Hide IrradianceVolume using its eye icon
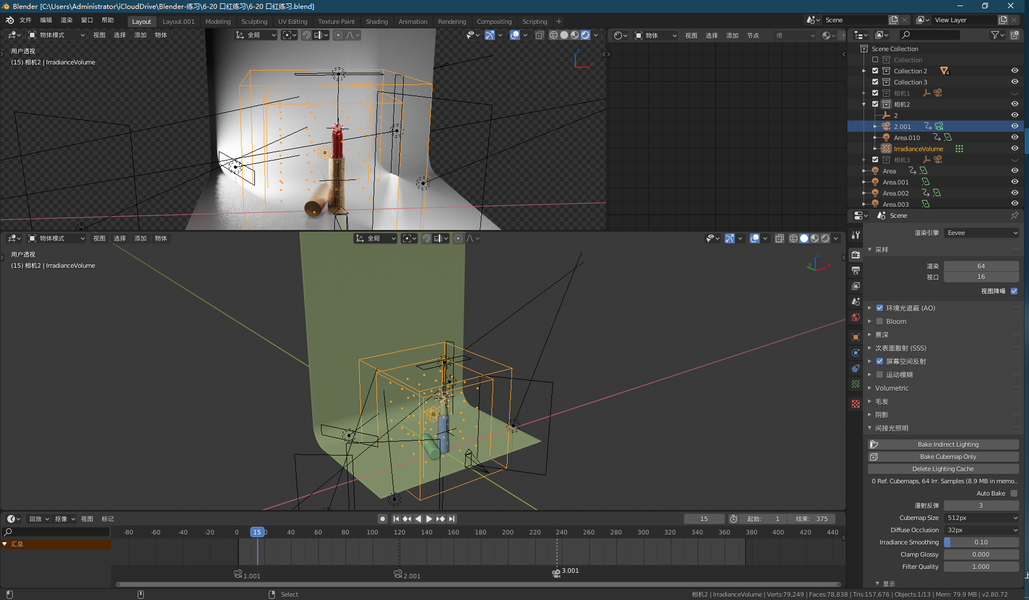This screenshot has width=1029, height=600. click(x=1015, y=148)
